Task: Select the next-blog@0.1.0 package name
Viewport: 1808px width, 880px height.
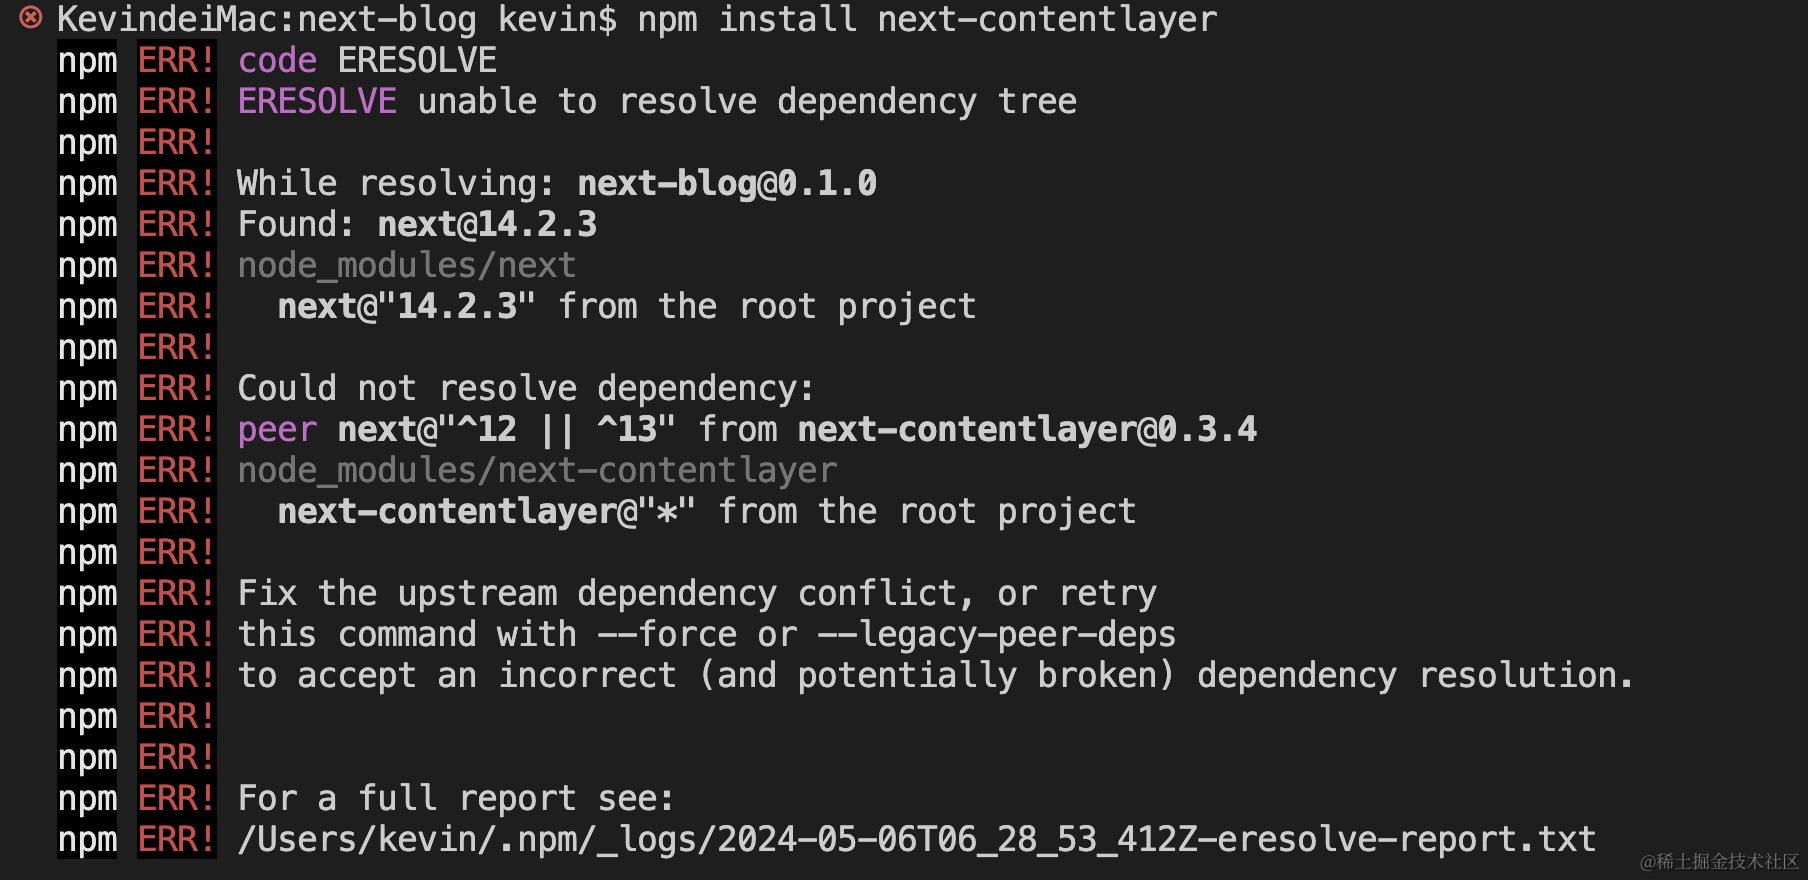Action: (727, 183)
